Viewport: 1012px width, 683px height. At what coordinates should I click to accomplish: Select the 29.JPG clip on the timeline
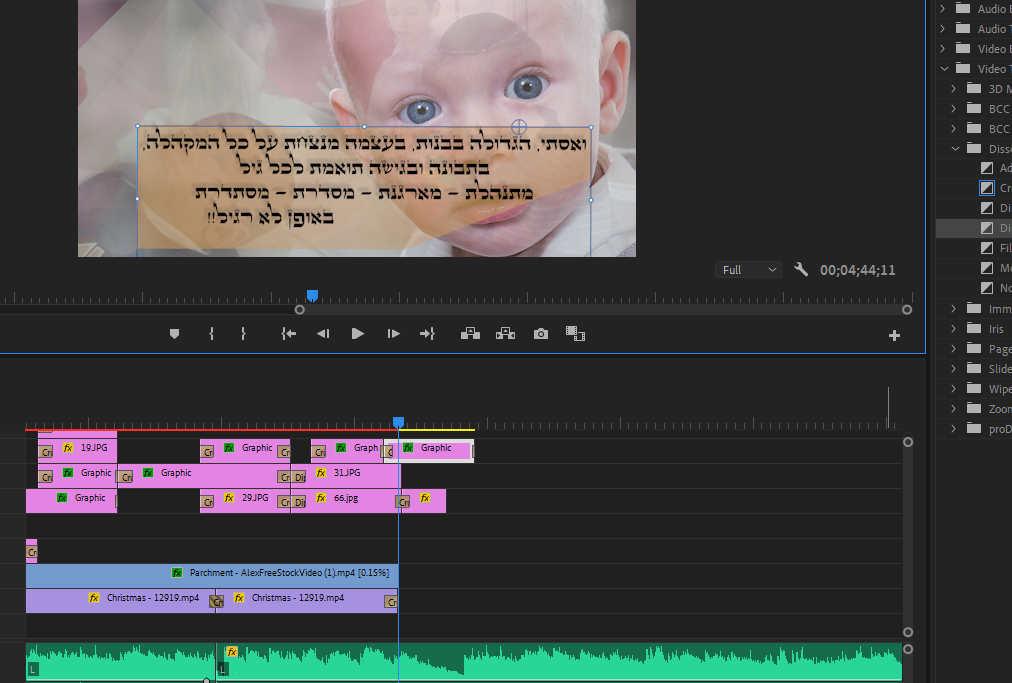245,500
